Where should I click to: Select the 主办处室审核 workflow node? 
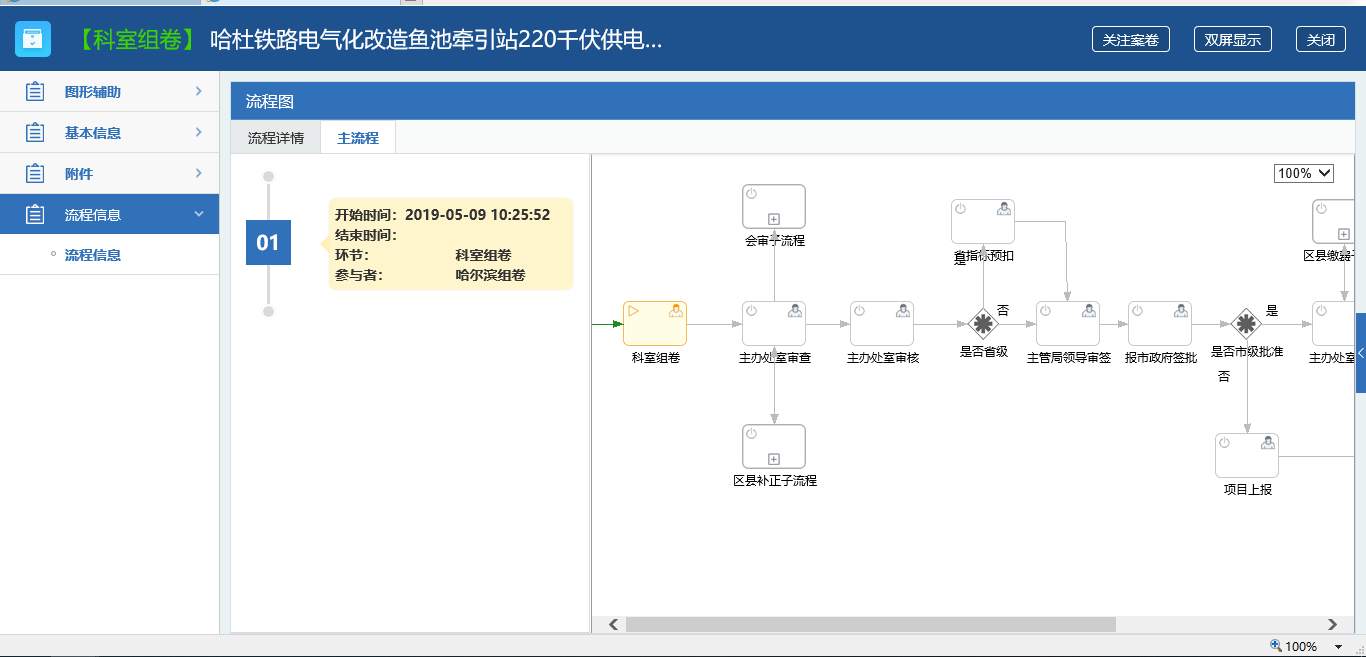click(882, 323)
